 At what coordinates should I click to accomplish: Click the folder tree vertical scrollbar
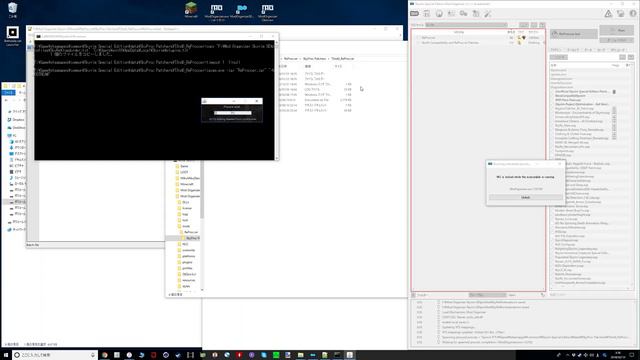(202, 227)
